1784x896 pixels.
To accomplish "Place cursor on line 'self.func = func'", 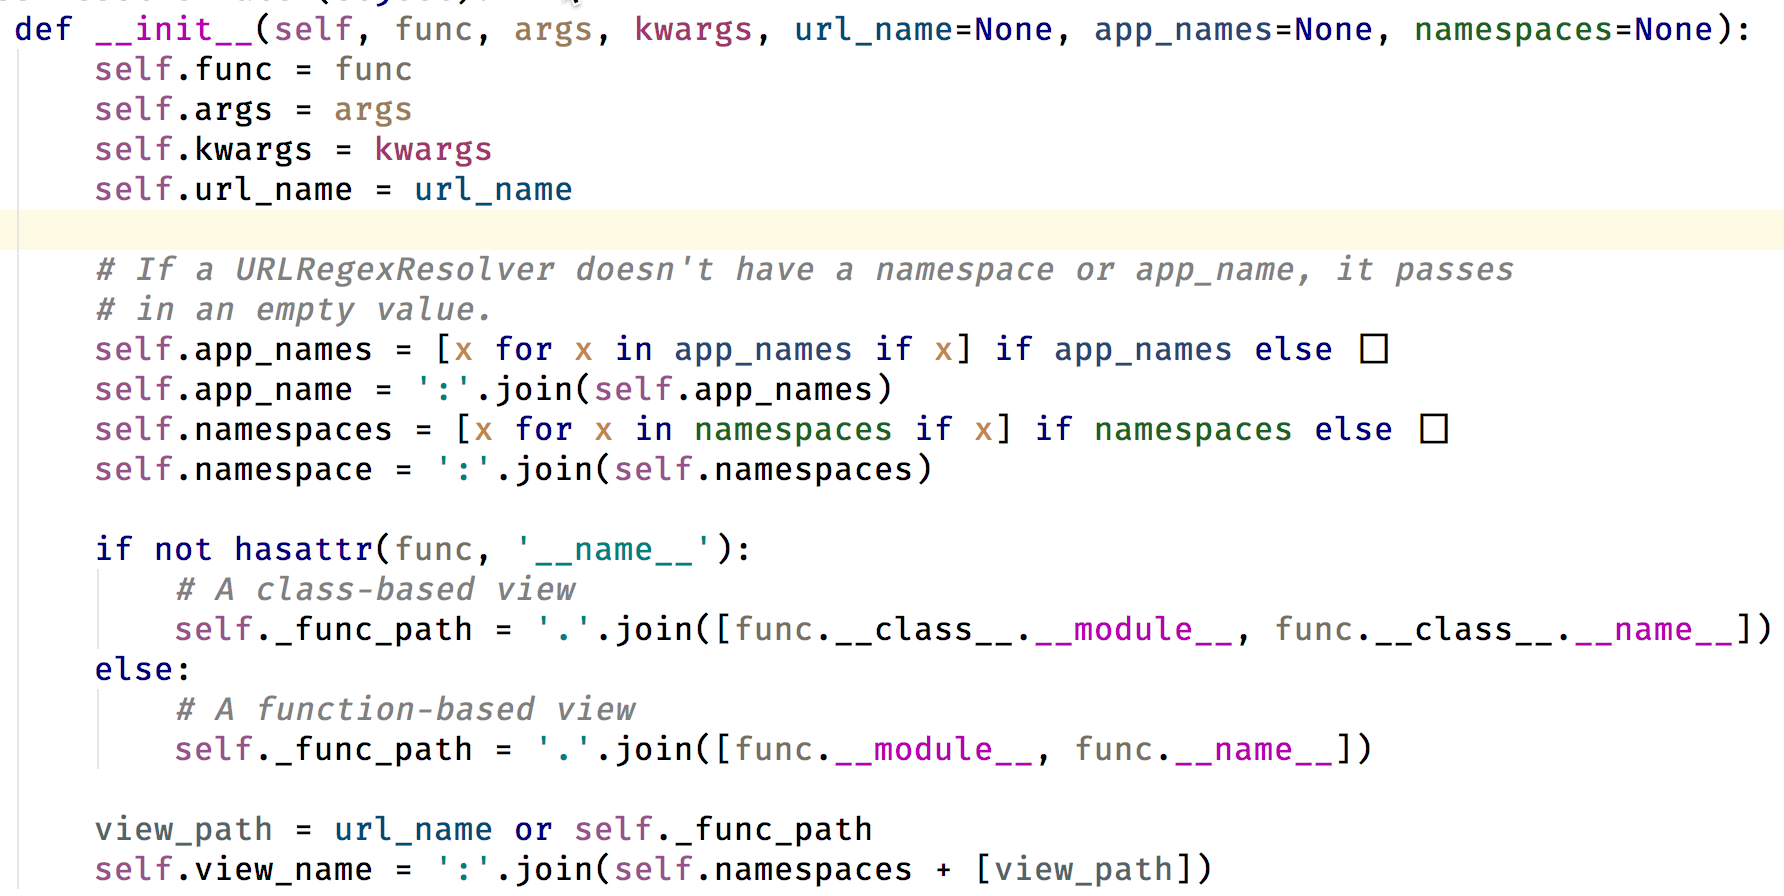I will coord(253,69).
